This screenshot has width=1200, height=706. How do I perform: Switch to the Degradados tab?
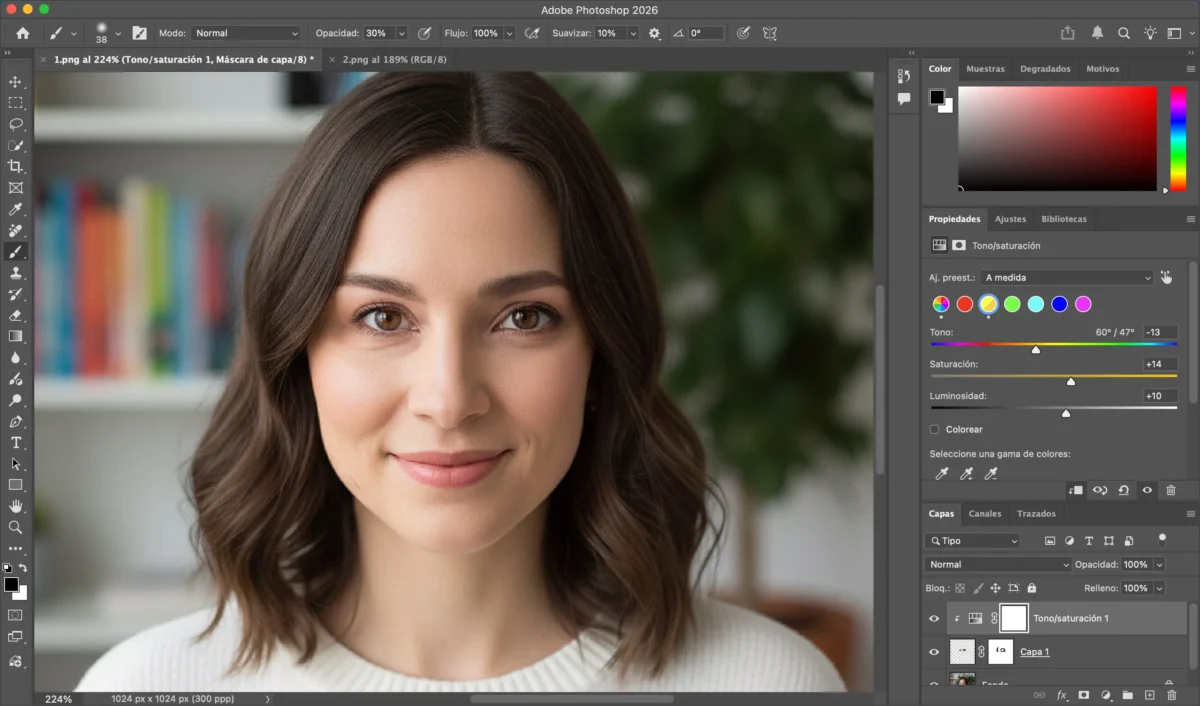(x=1045, y=69)
